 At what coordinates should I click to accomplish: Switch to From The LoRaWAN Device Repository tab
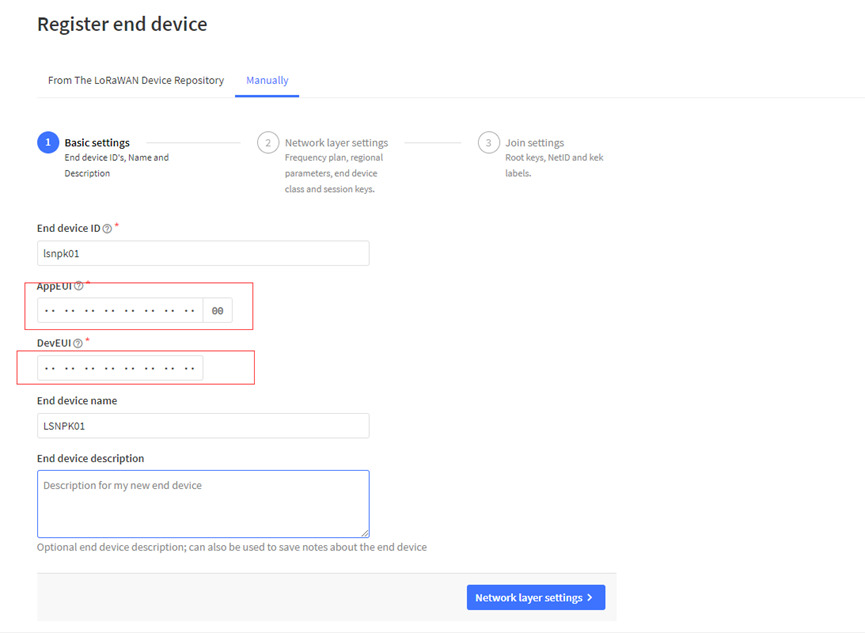tap(136, 81)
